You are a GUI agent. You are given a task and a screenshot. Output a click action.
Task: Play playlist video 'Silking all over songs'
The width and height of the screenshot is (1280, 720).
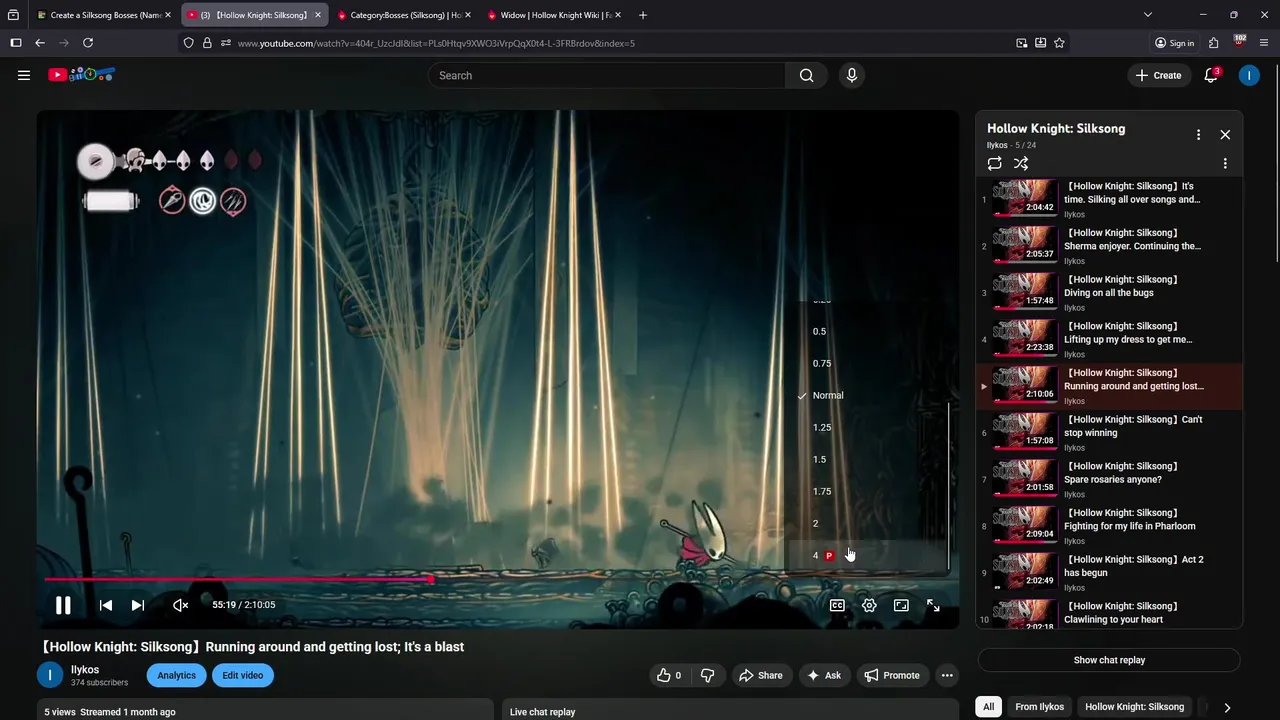click(1109, 199)
